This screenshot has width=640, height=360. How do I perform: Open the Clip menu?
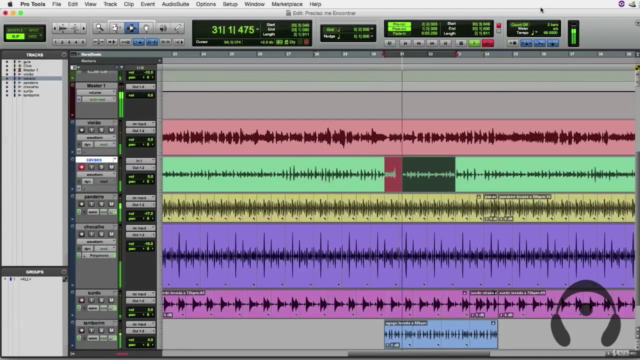[x=129, y=4]
